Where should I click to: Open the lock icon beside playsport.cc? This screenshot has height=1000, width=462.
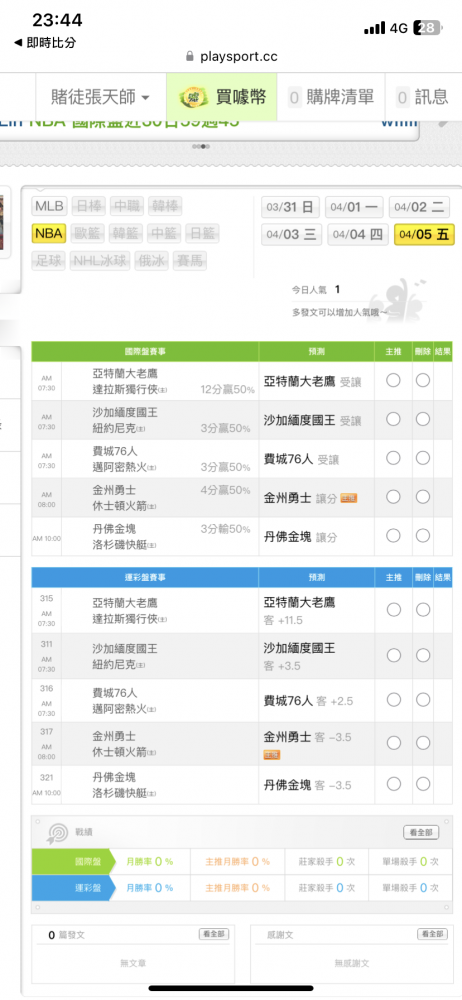coord(189,56)
